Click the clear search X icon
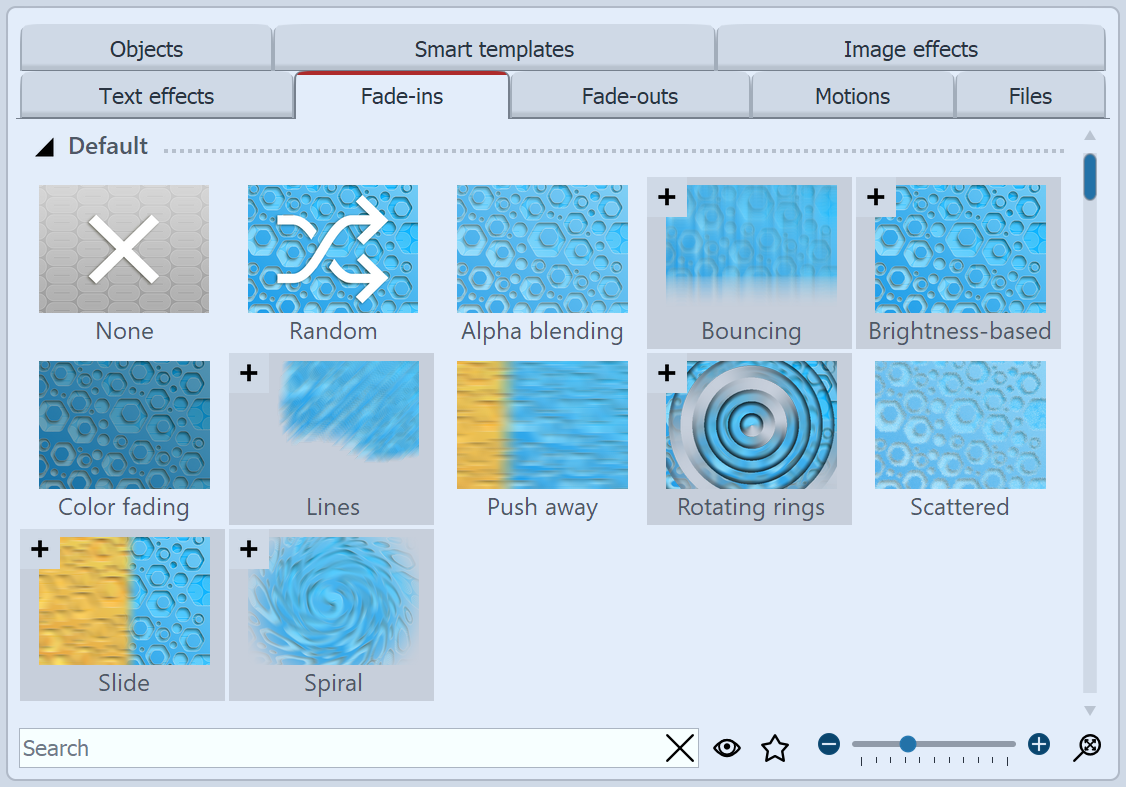 tap(680, 748)
